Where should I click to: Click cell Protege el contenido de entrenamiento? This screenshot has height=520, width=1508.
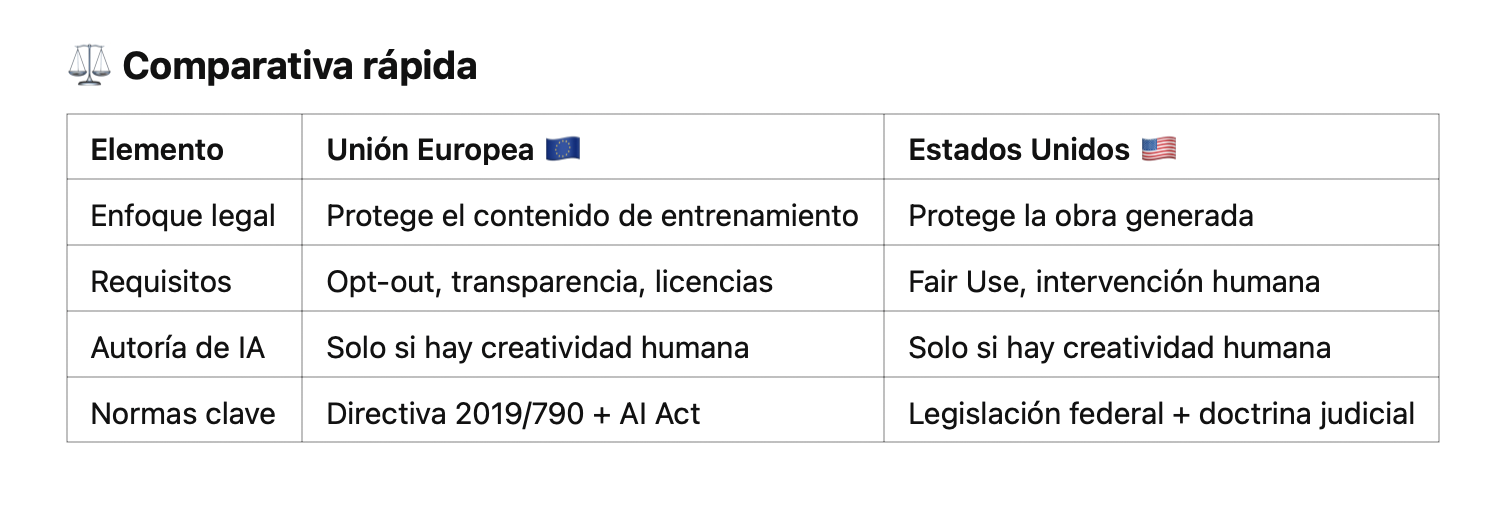593,216
